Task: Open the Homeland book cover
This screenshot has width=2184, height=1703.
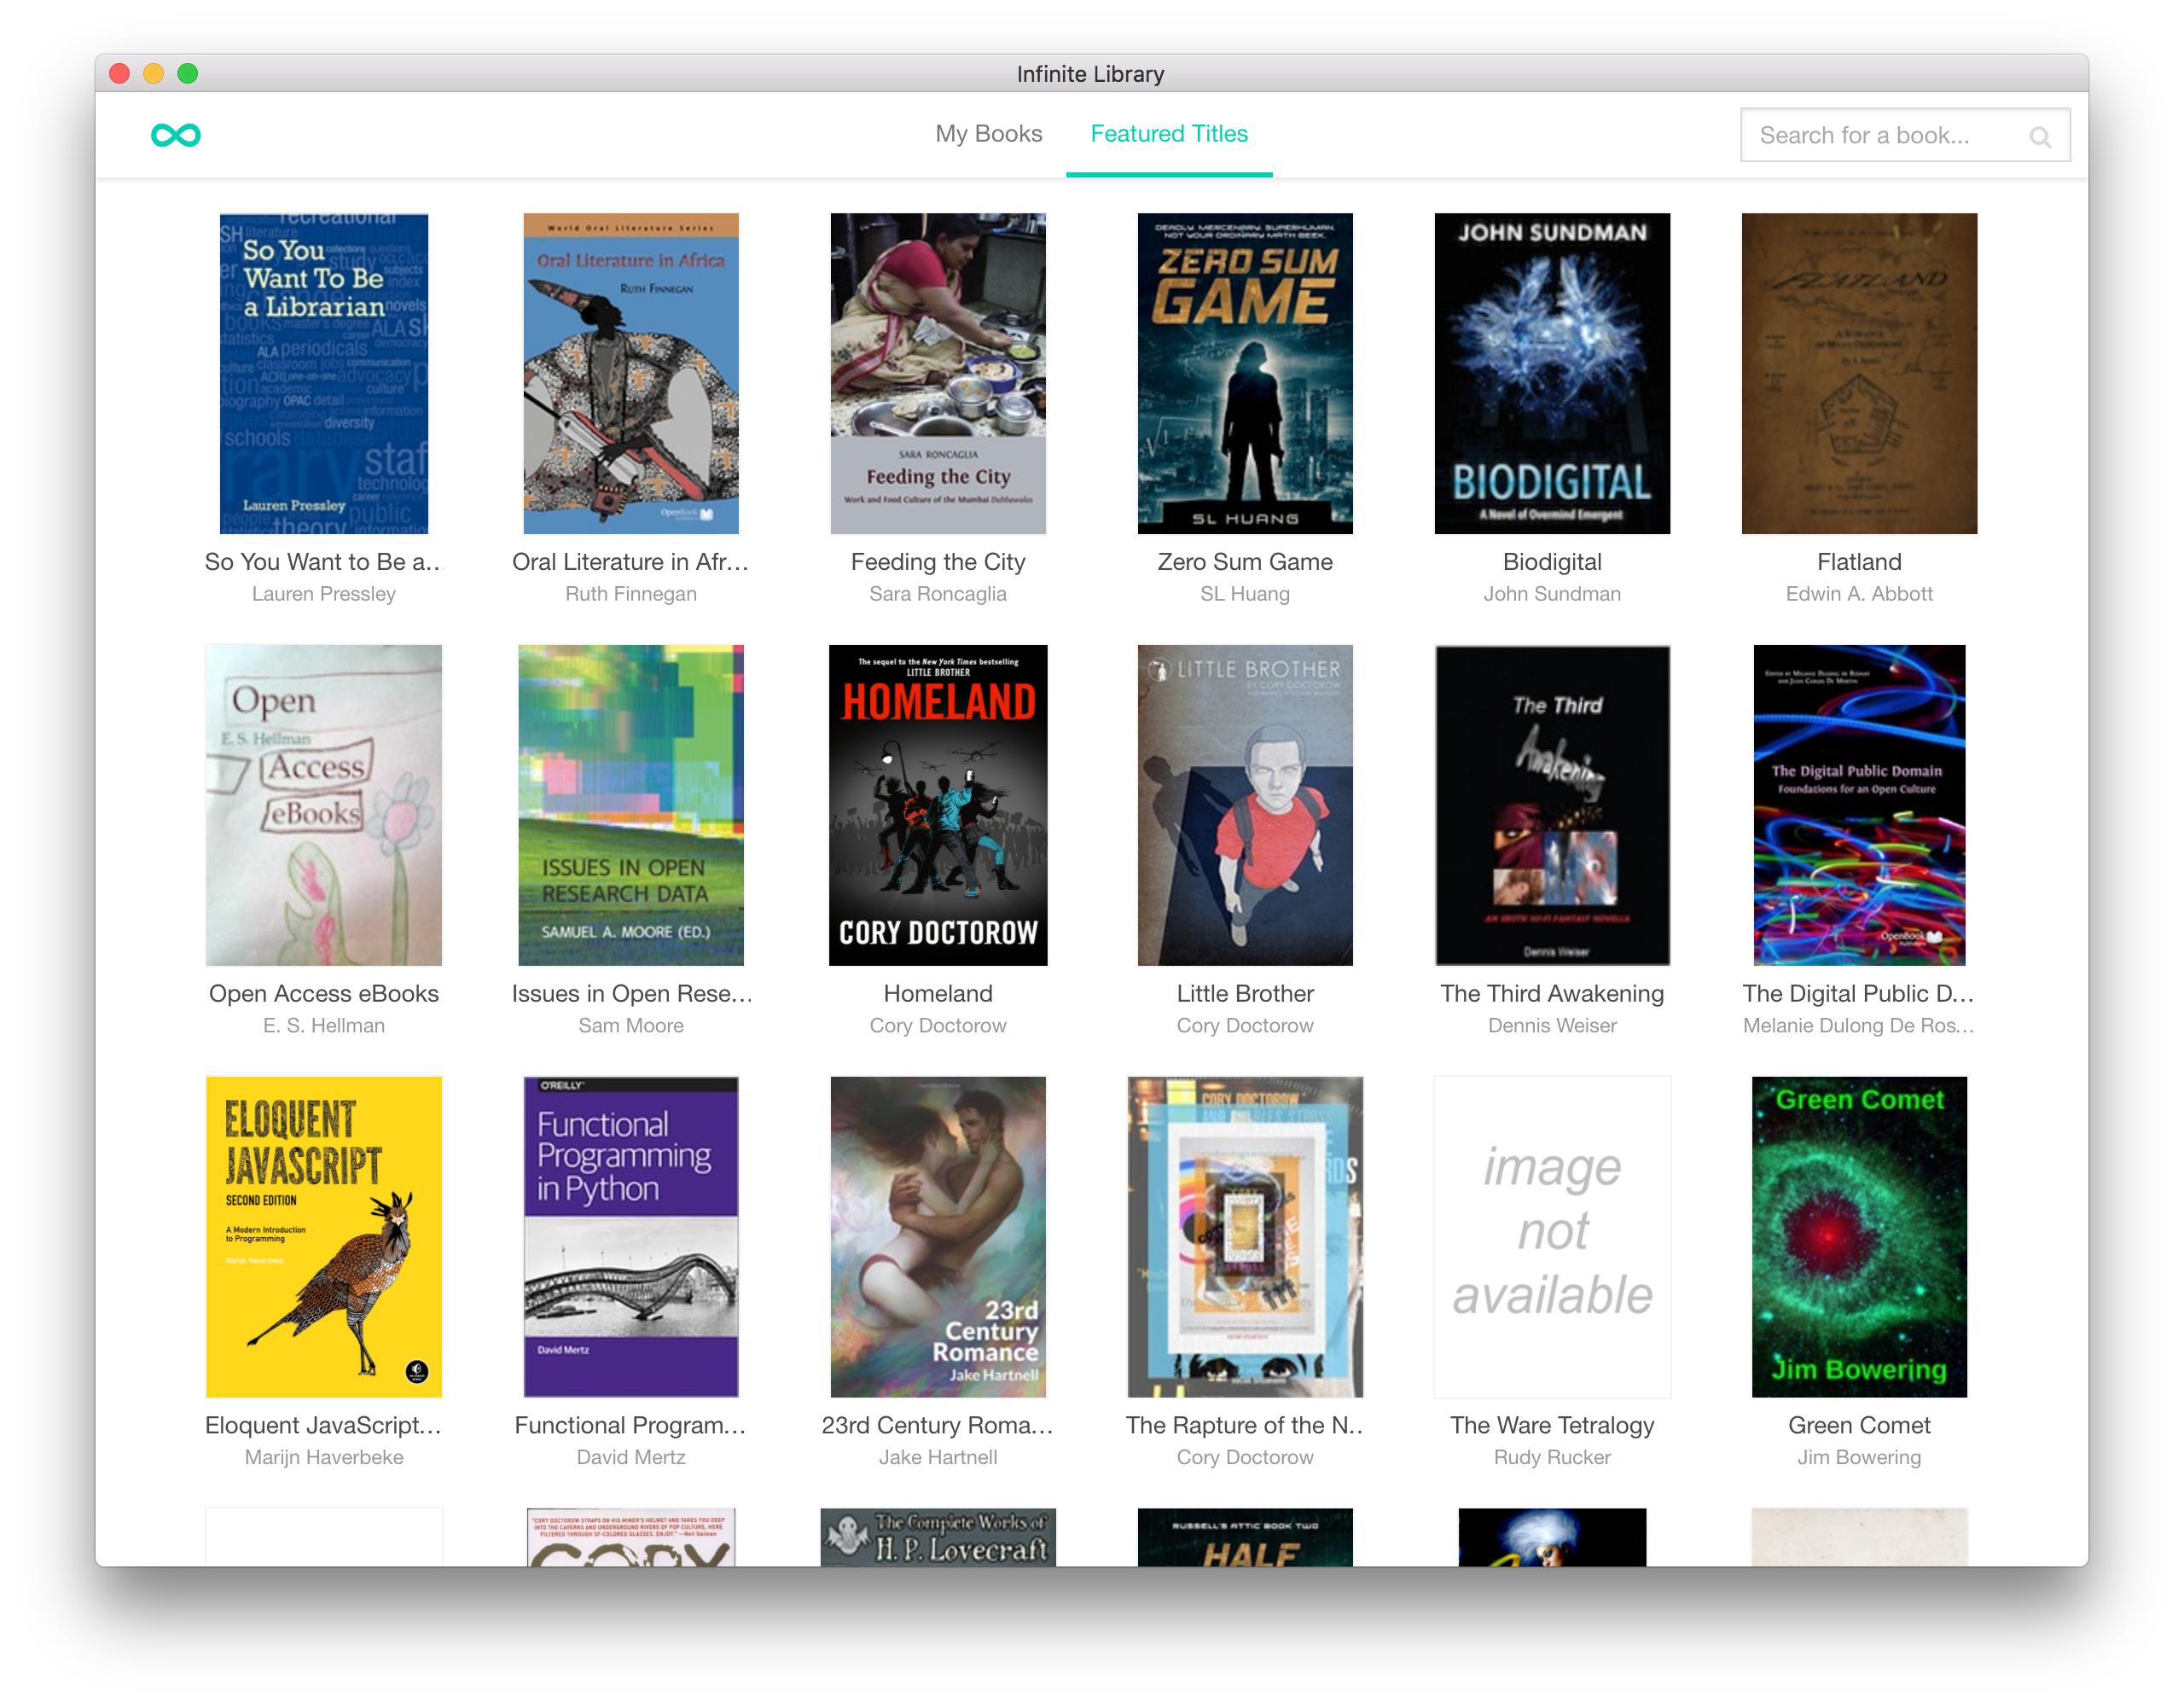Action: point(937,805)
